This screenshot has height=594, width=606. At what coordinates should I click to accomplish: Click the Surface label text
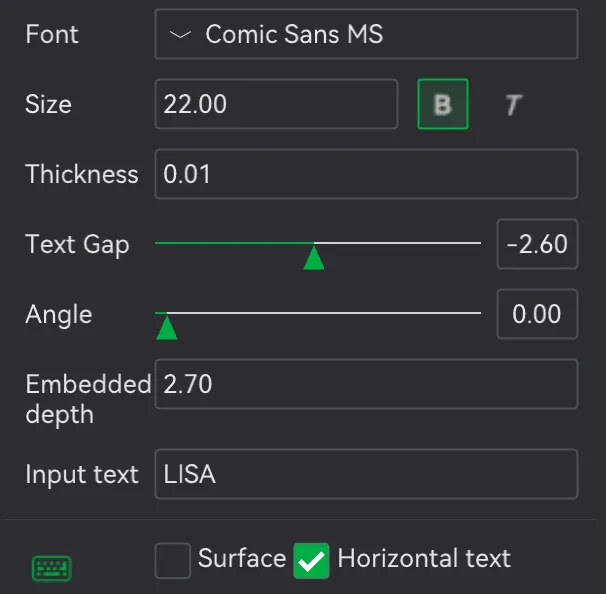click(242, 558)
